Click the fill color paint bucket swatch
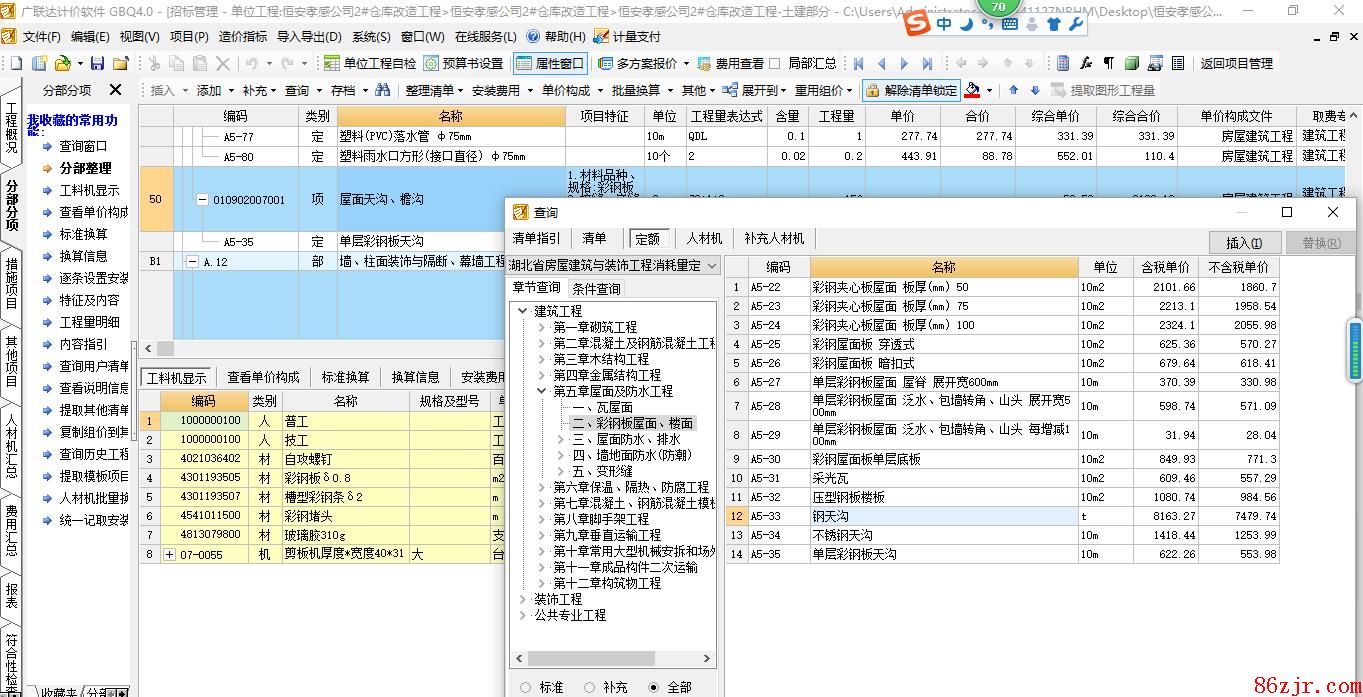This screenshot has width=1363, height=697. [x=972, y=90]
